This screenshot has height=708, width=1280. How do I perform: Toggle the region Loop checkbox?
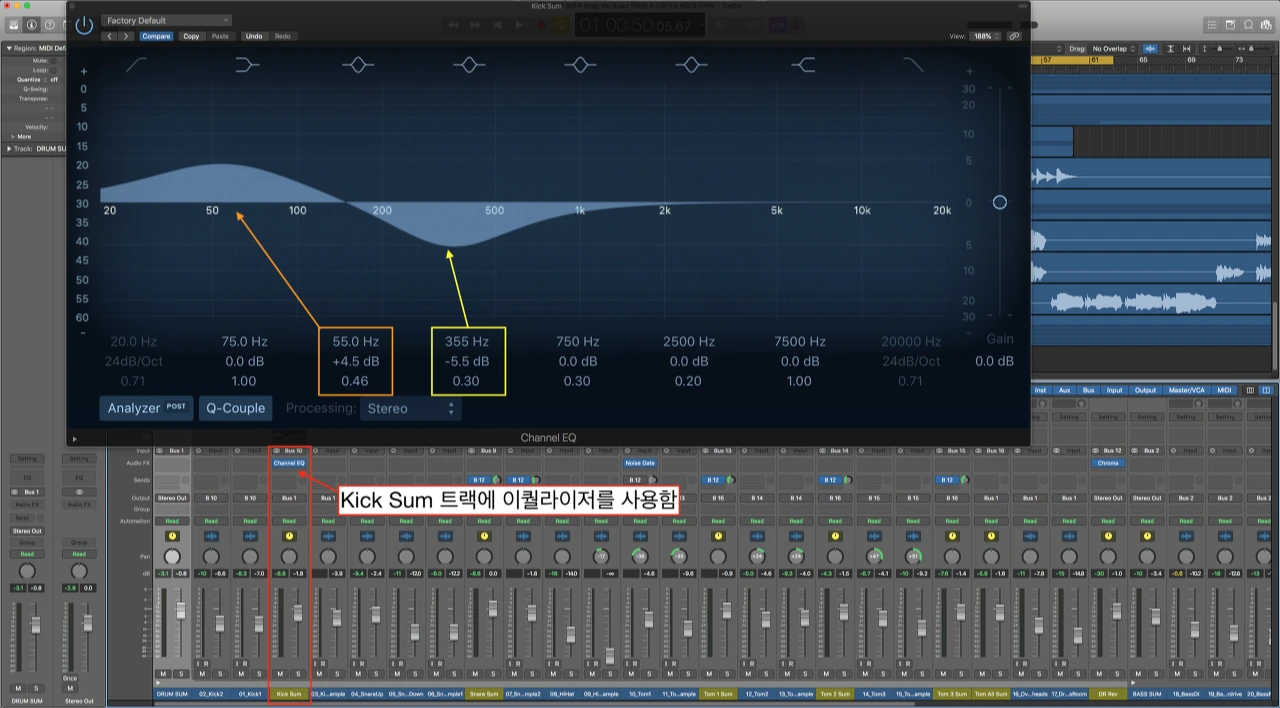[x=55, y=70]
